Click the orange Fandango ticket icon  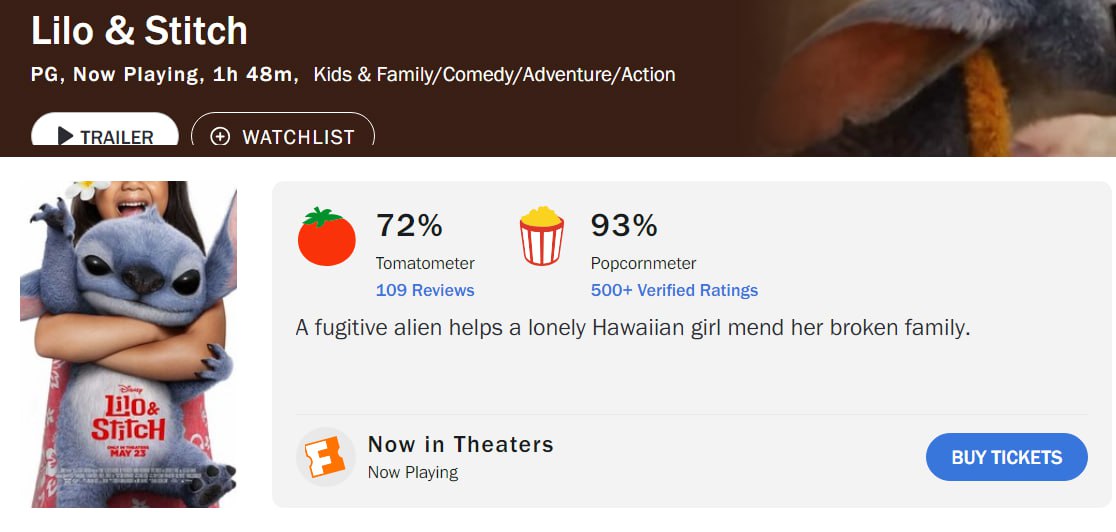coord(326,457)
